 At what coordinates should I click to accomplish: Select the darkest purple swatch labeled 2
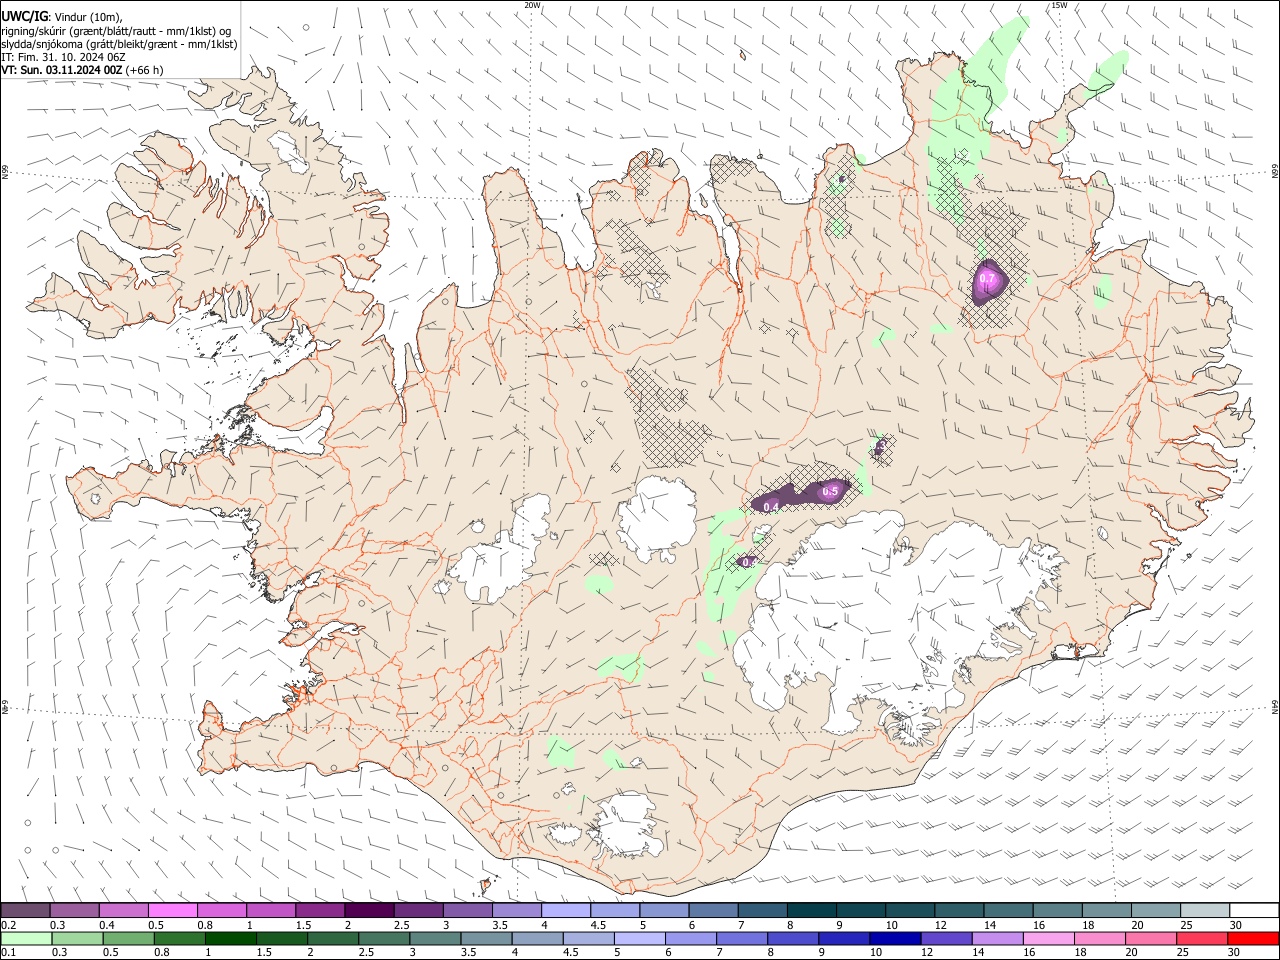(x=369, y=910)
